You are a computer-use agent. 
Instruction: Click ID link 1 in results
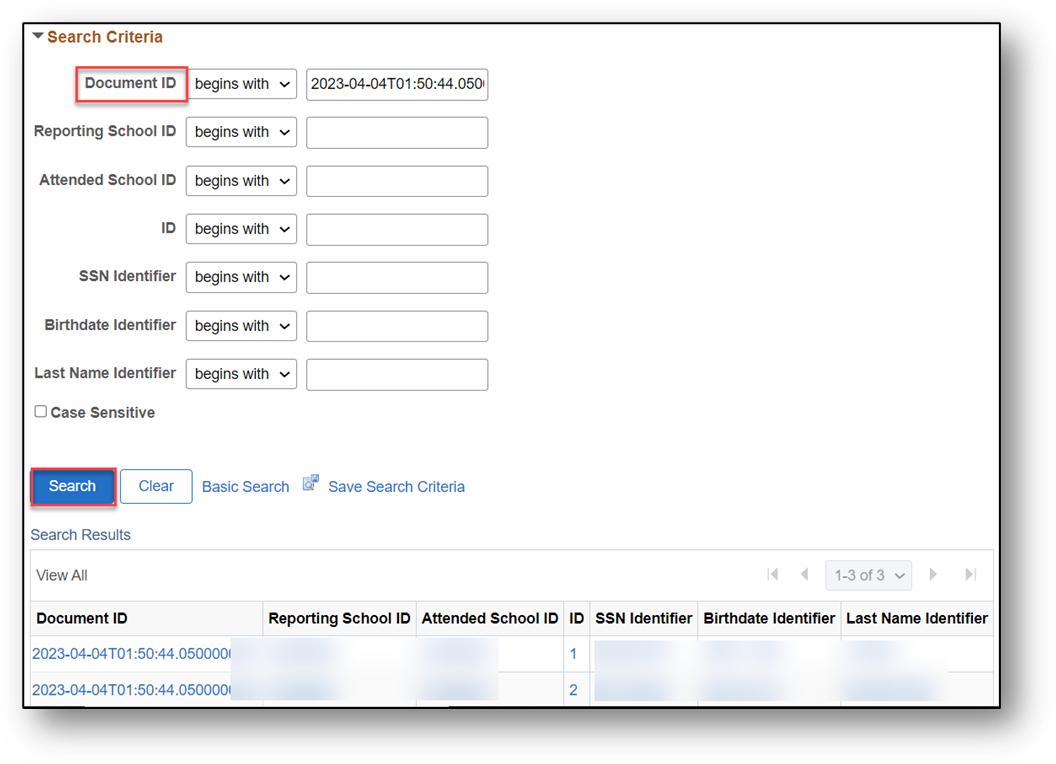pos(573,654)
